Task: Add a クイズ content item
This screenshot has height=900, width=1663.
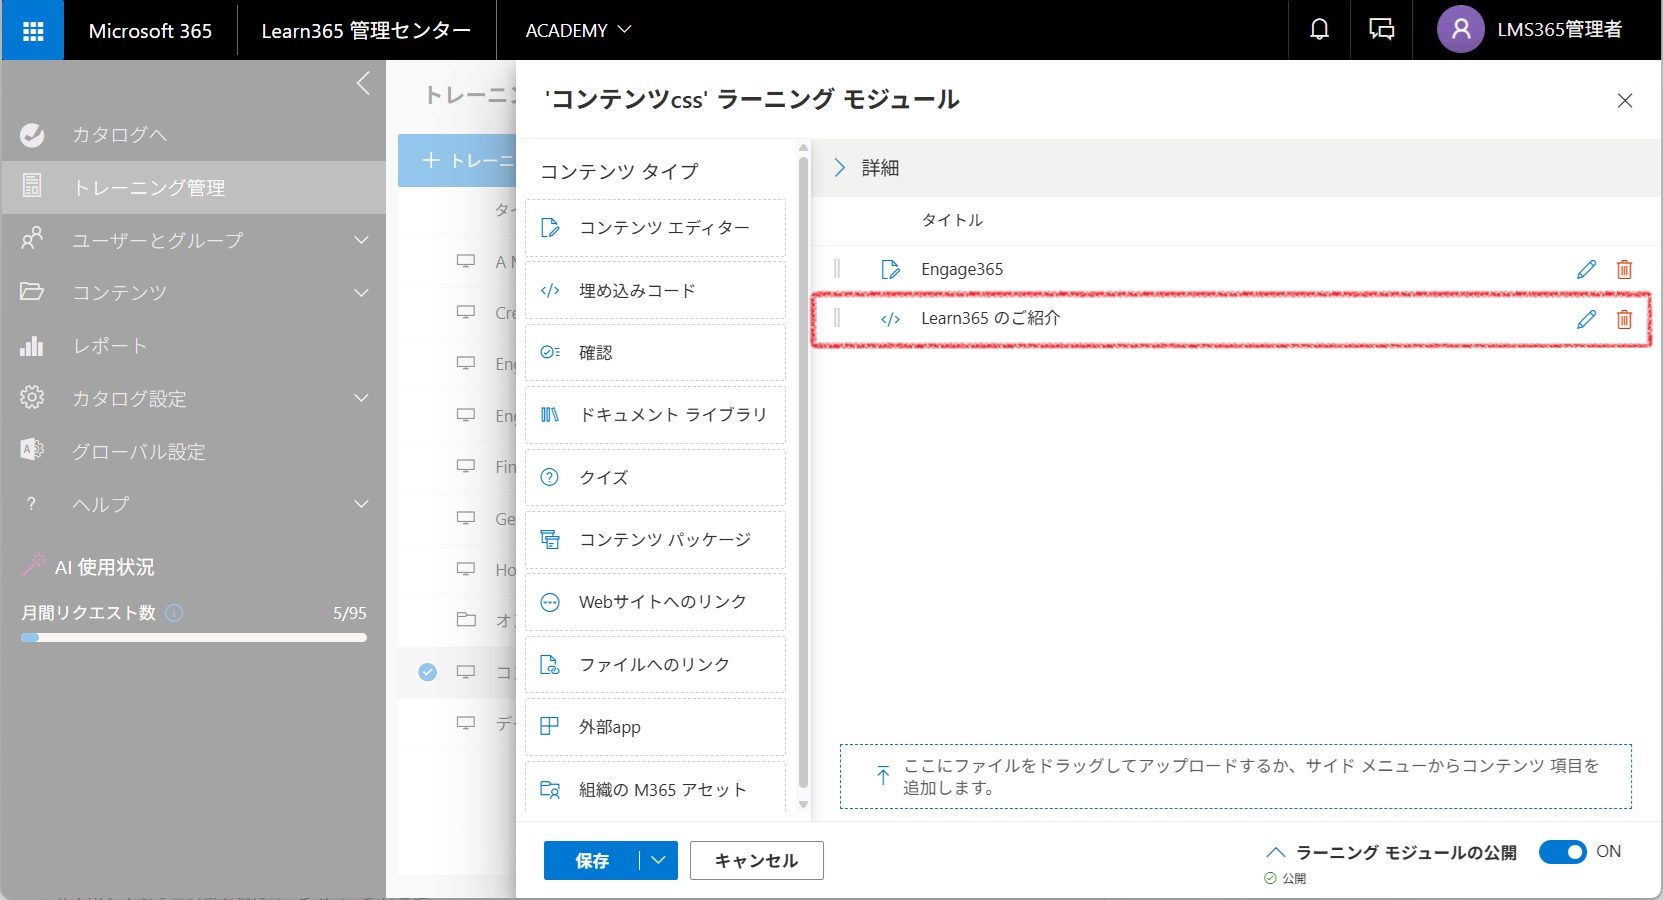Action: (655, 477)
